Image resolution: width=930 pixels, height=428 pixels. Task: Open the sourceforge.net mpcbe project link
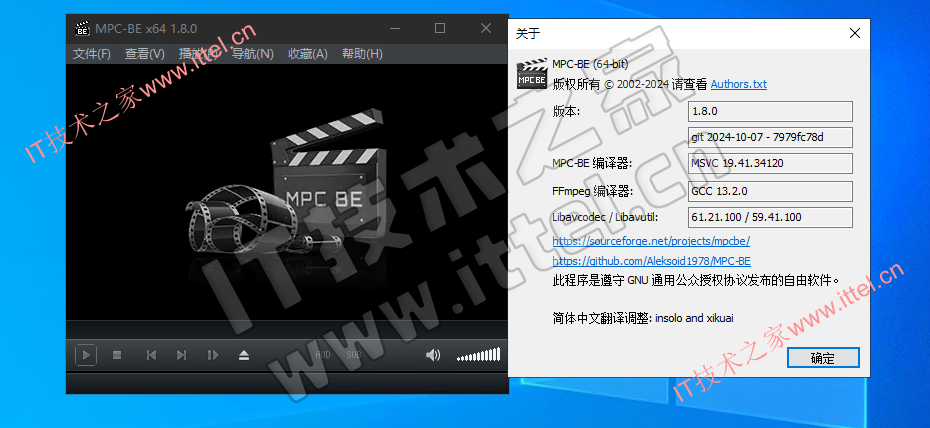(x=651, y=241)
